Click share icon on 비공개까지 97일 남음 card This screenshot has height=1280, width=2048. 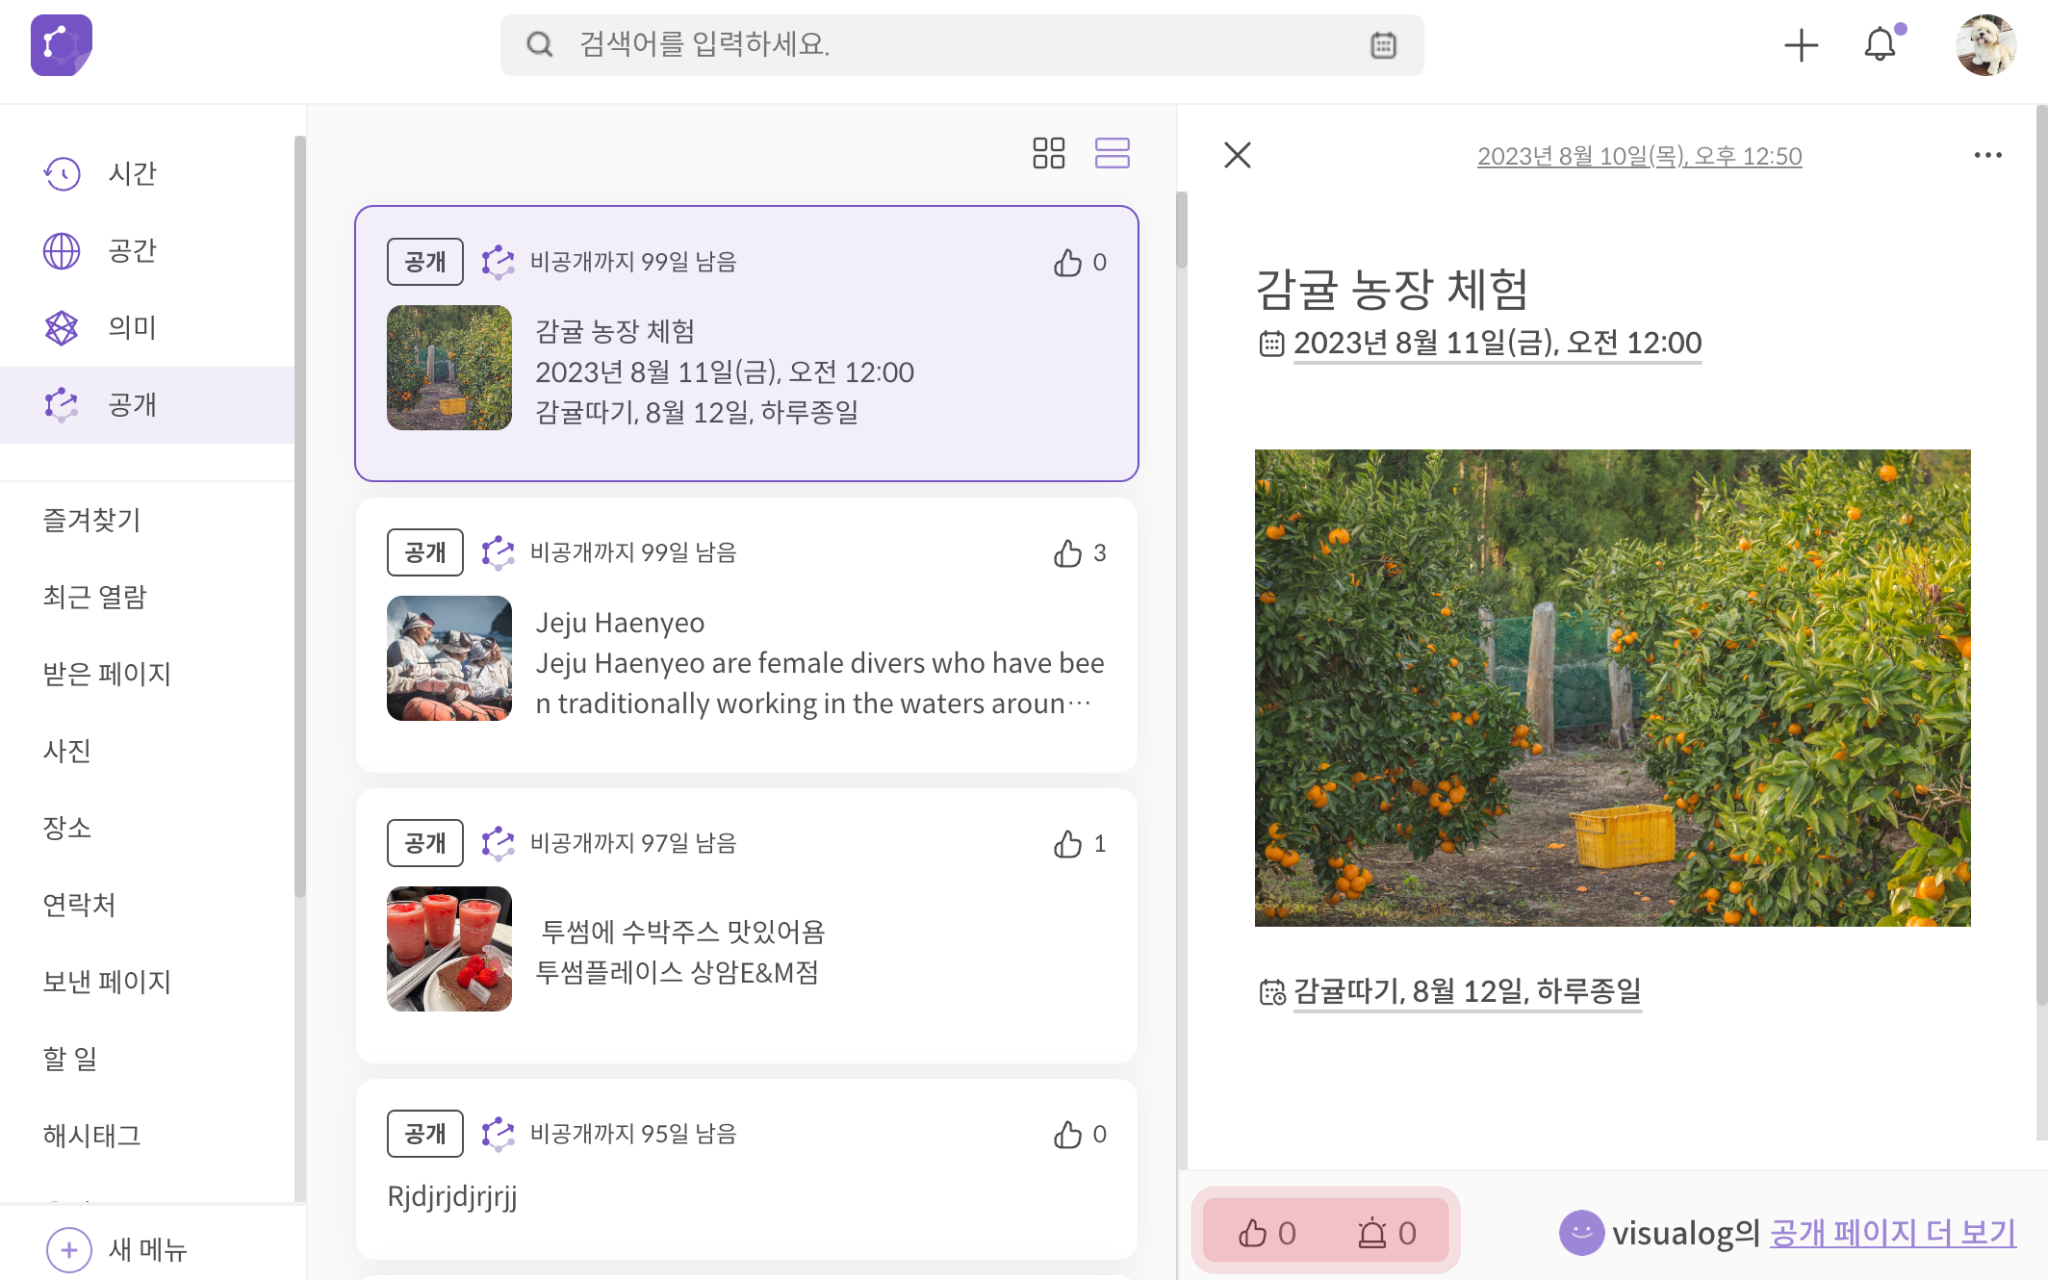tap(497, 844)
